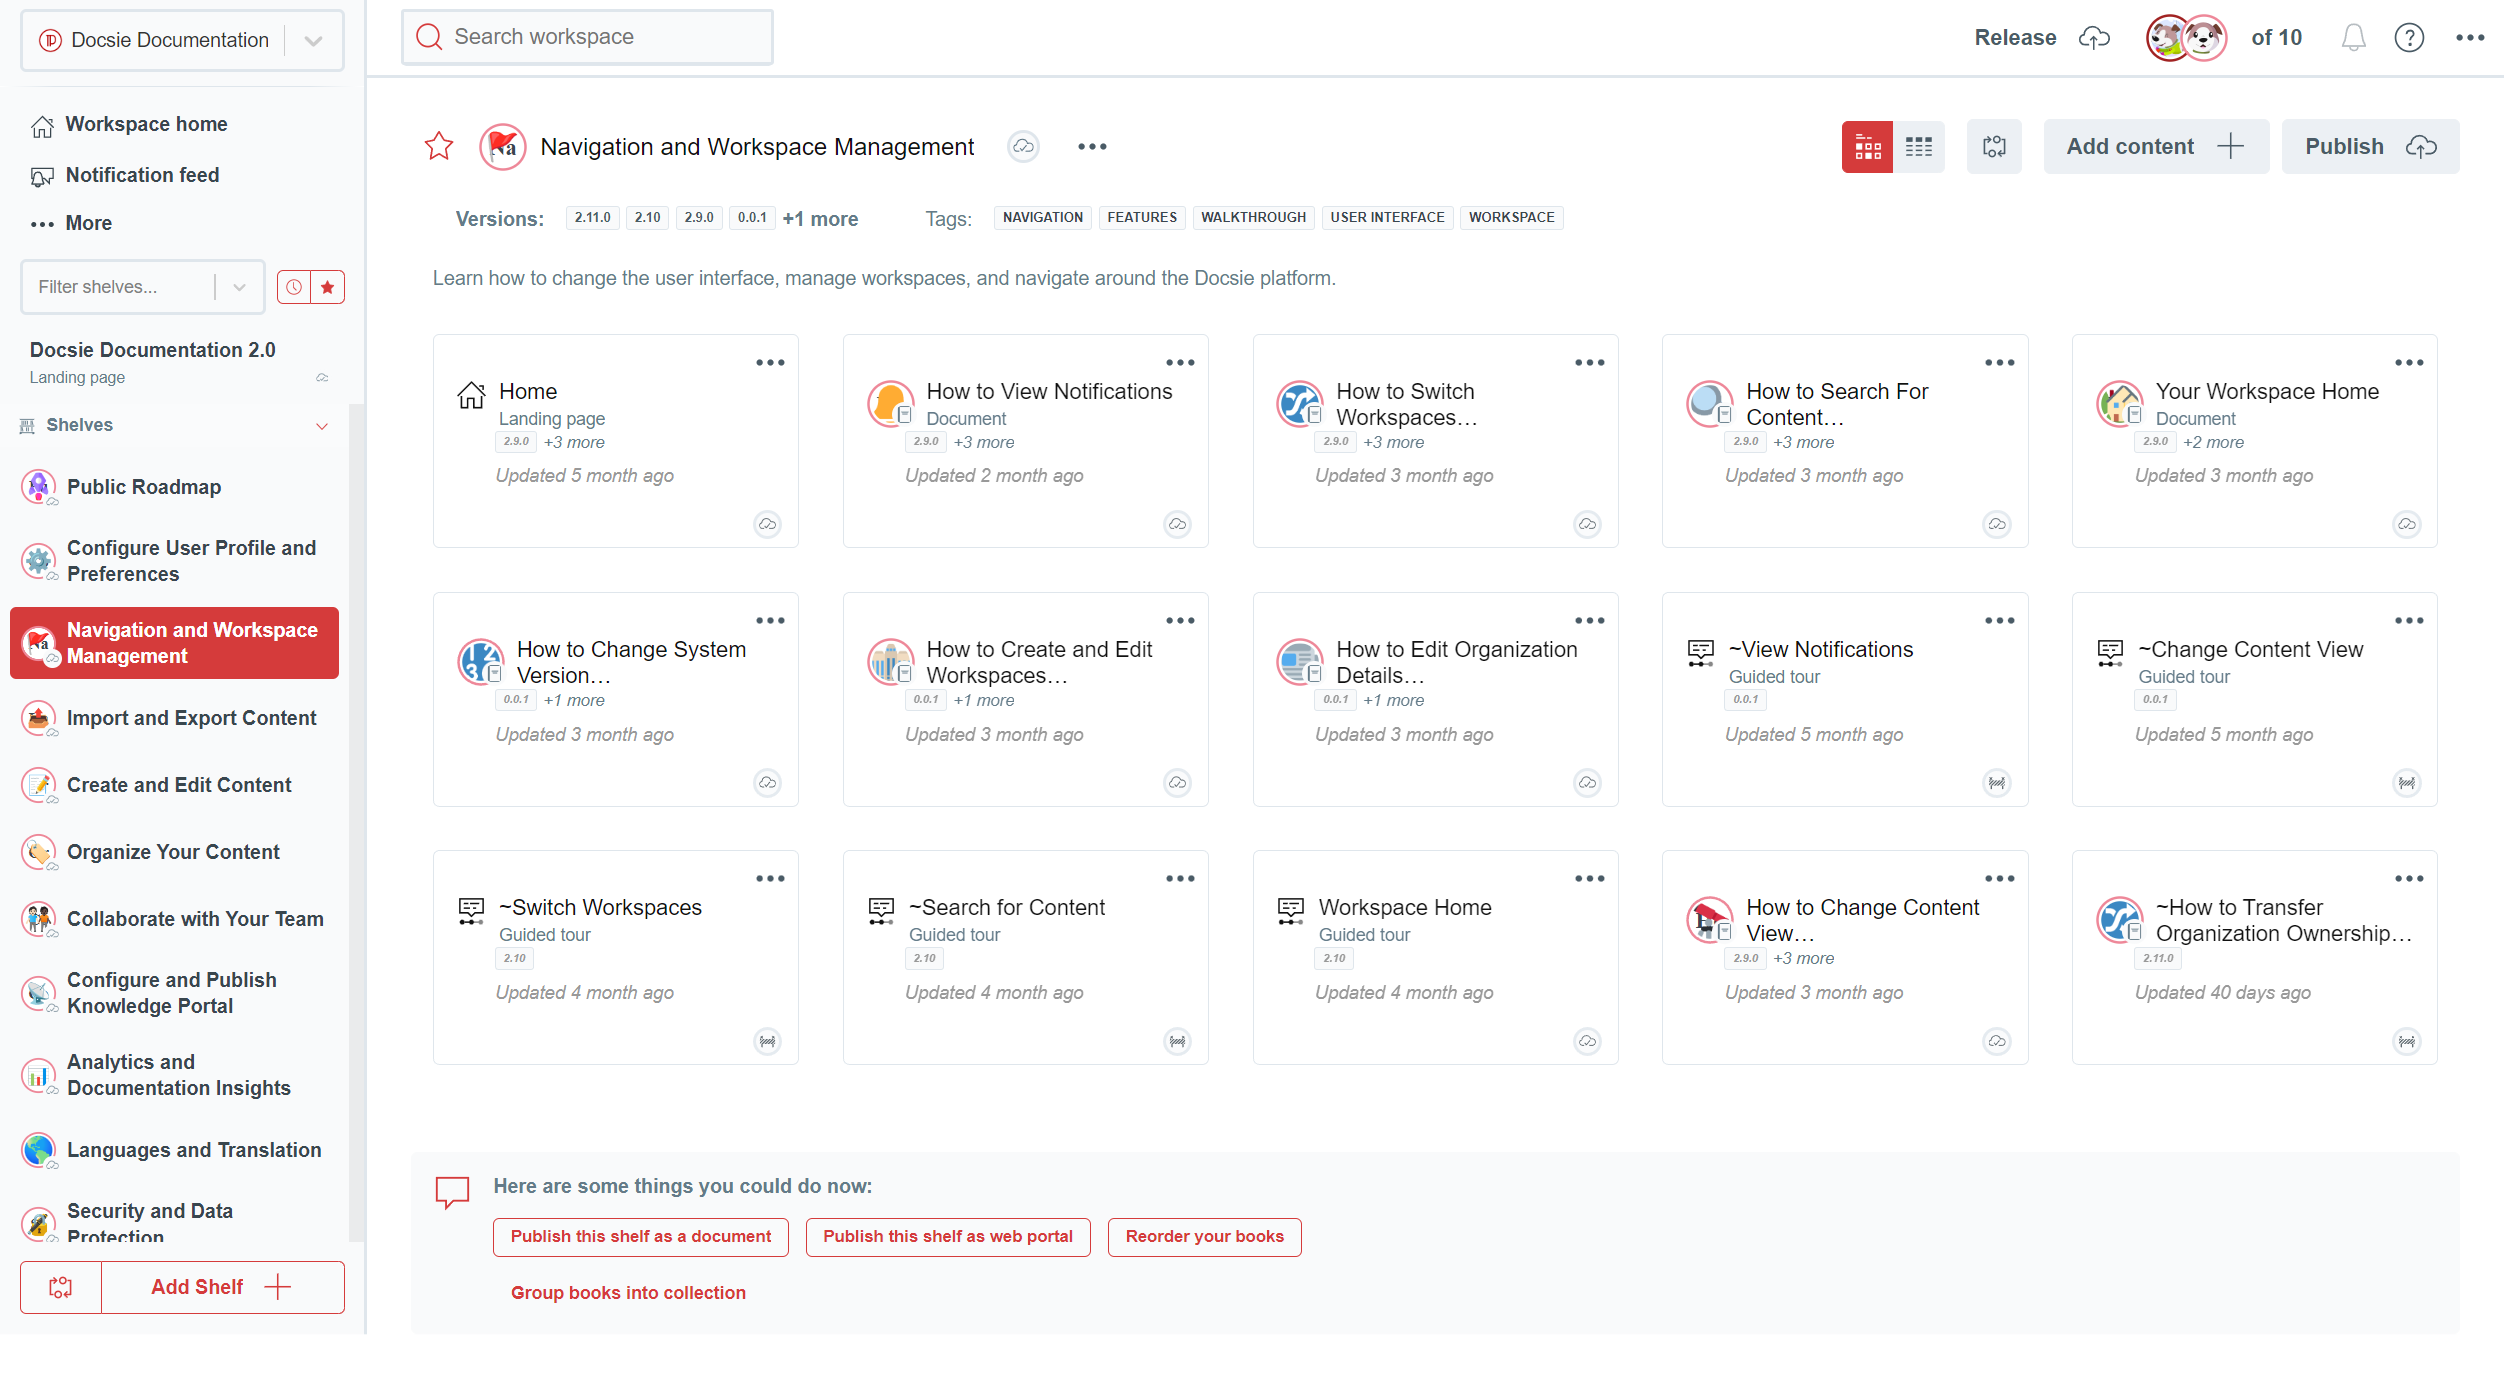Click Publish this shelf as web portal
This screenshot has width=2504, height=1379.
[947, 1237]
